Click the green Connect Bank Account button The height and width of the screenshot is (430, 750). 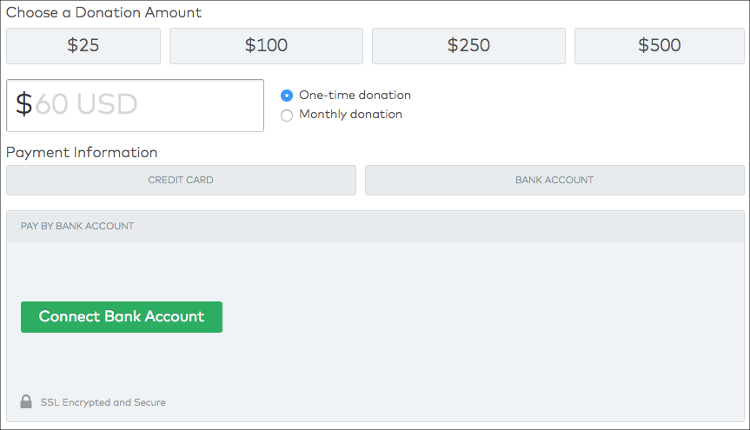(x=121, y=317)
